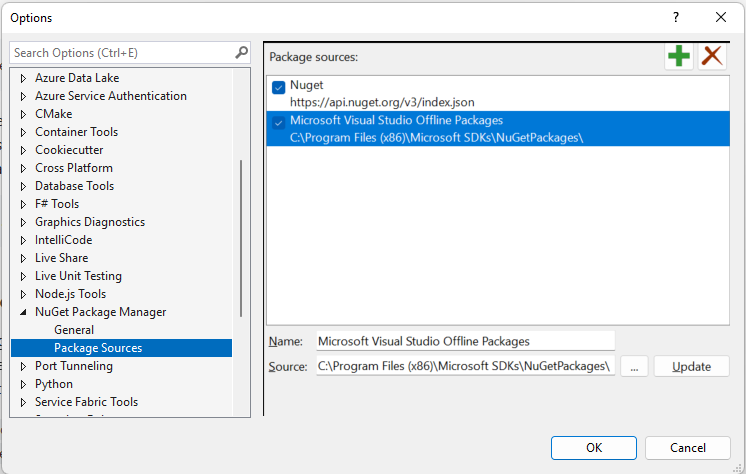Screen dimensions: 746x474
Task: Expand the Azure Service Authentication node
Action: pos(23,96)
